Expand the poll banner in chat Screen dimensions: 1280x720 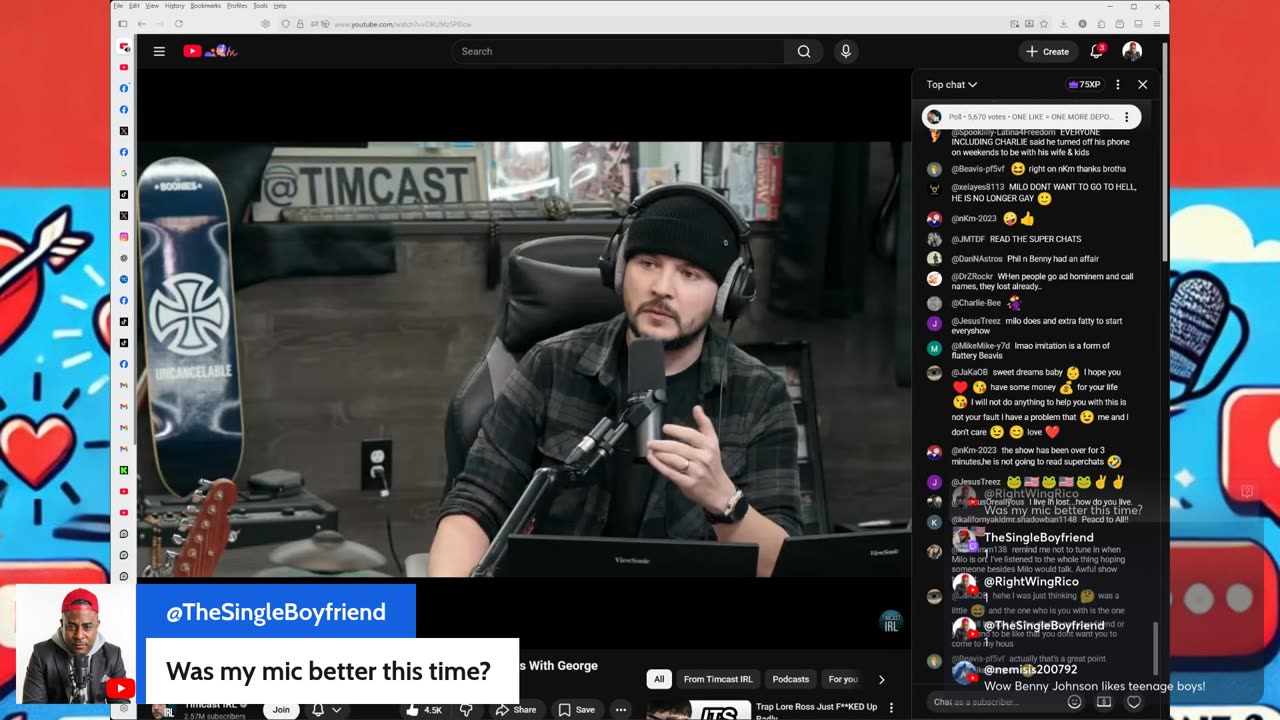(1031, 117)
